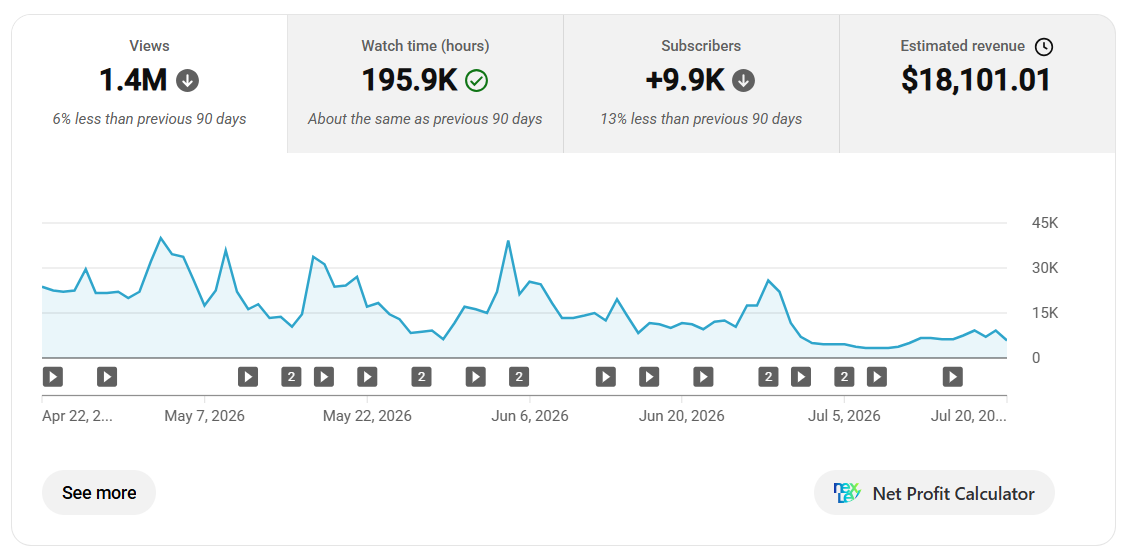Click the first video marker at Apr 22

[x=53, y=377]
